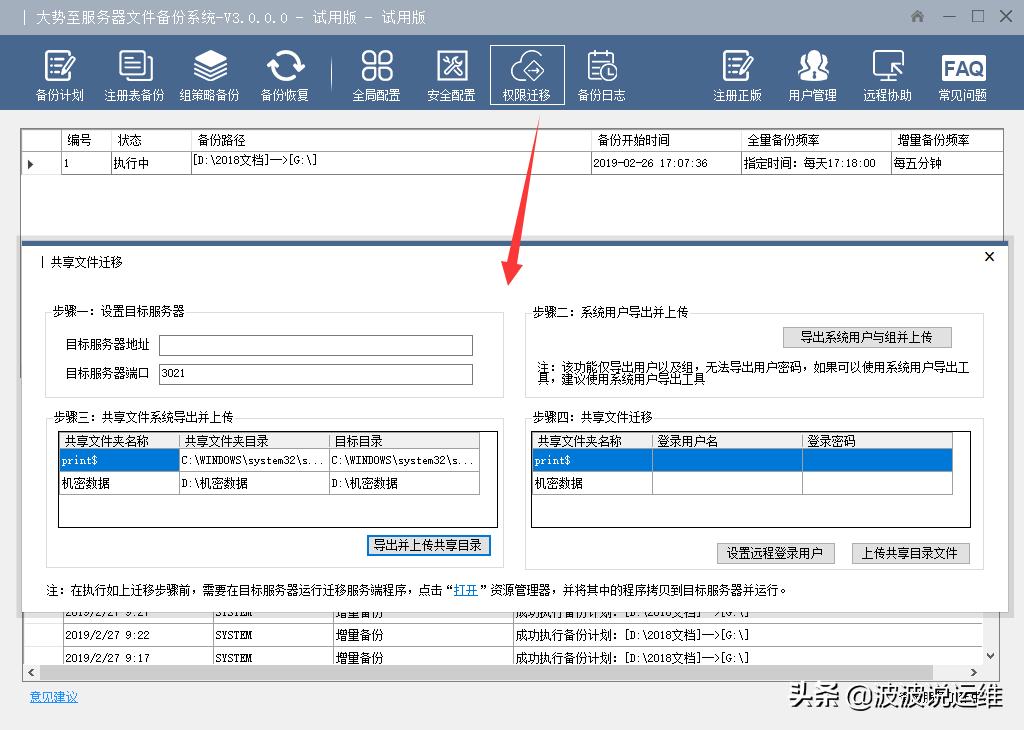Image resolution: width=1024 pixels, height=730 pixels.
Task: Open the FAQ 常见问题 panel
Action: (x=962, y=73)
